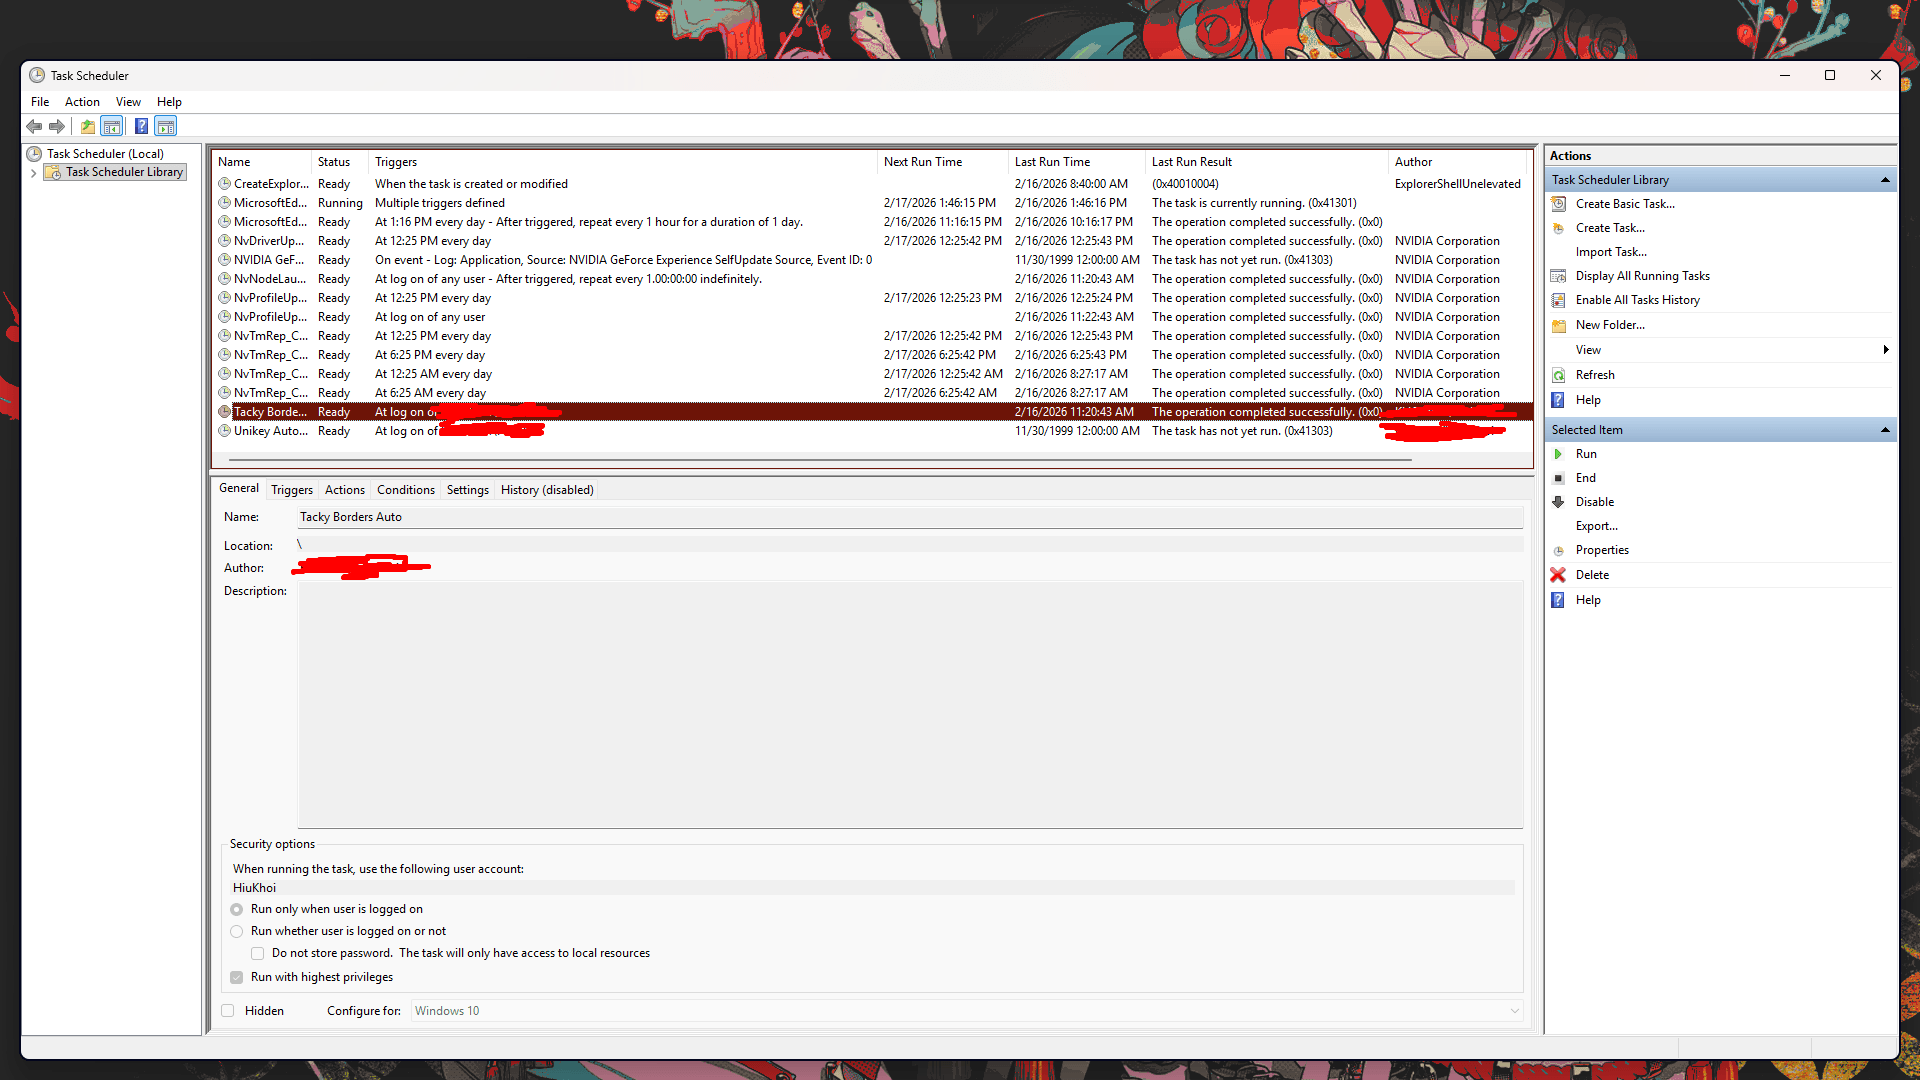1920x1080 pixels.
Task: Collapse the Selected Item actions section
Action: pos(1886,429)
